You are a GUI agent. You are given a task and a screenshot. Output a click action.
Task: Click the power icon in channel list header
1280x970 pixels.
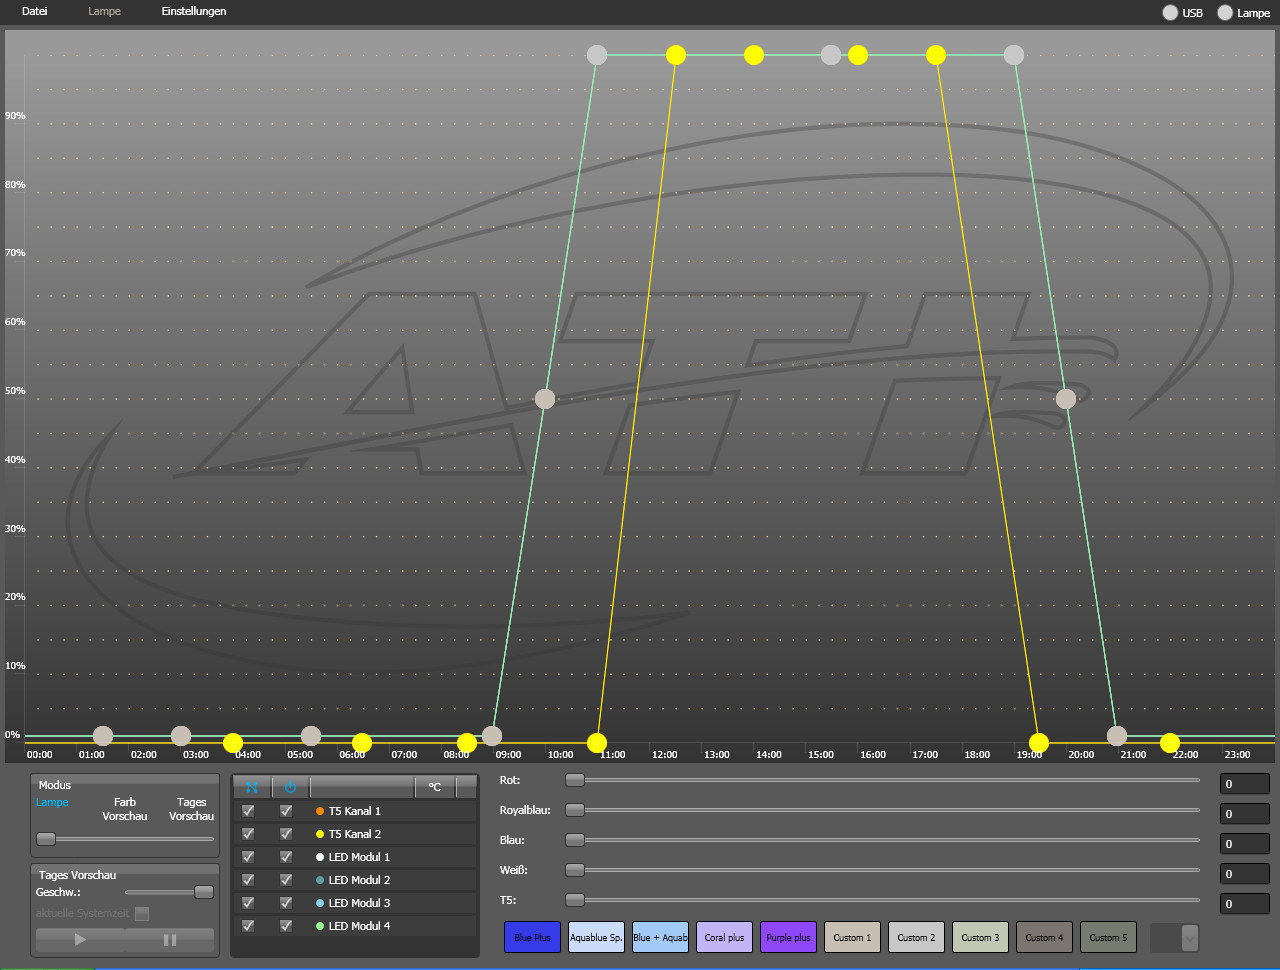tap(290, 787)
